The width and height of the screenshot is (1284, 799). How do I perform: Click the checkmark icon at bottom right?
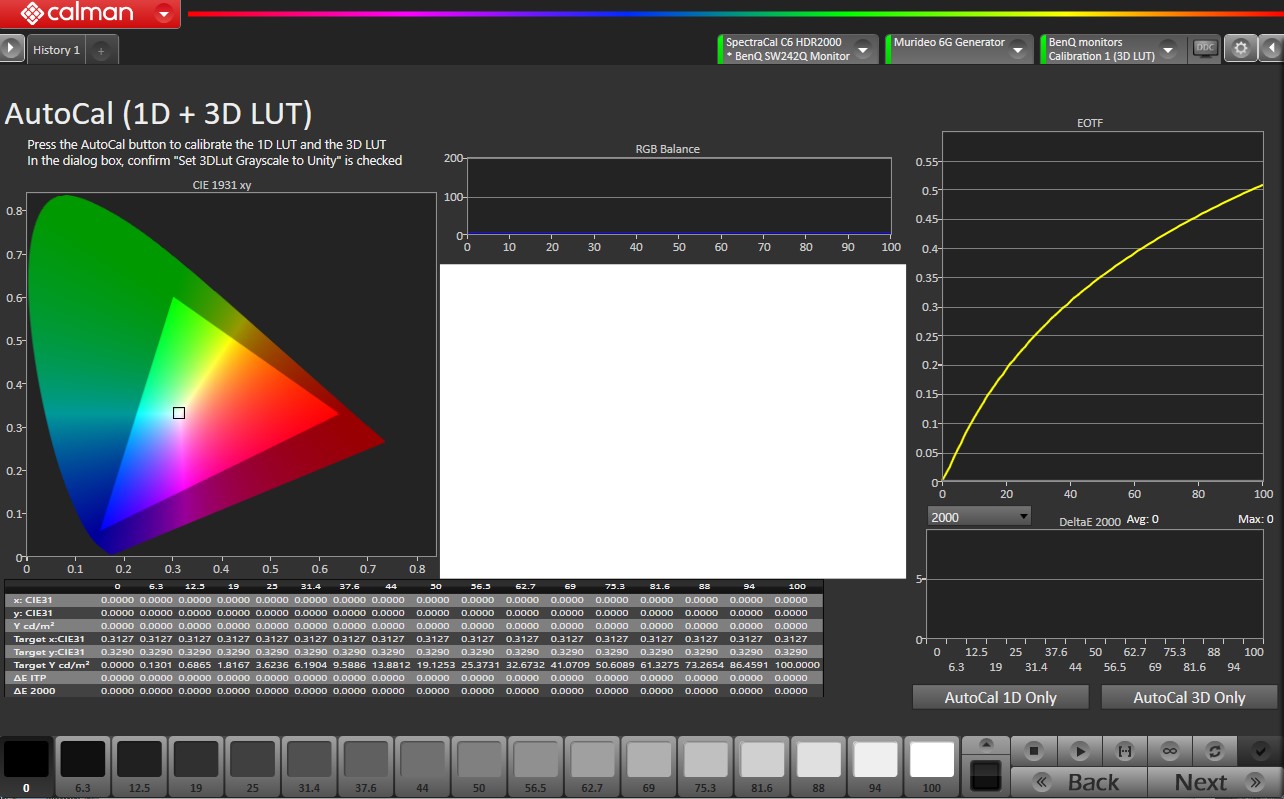pyautogui.click(x=1259, y=750)
